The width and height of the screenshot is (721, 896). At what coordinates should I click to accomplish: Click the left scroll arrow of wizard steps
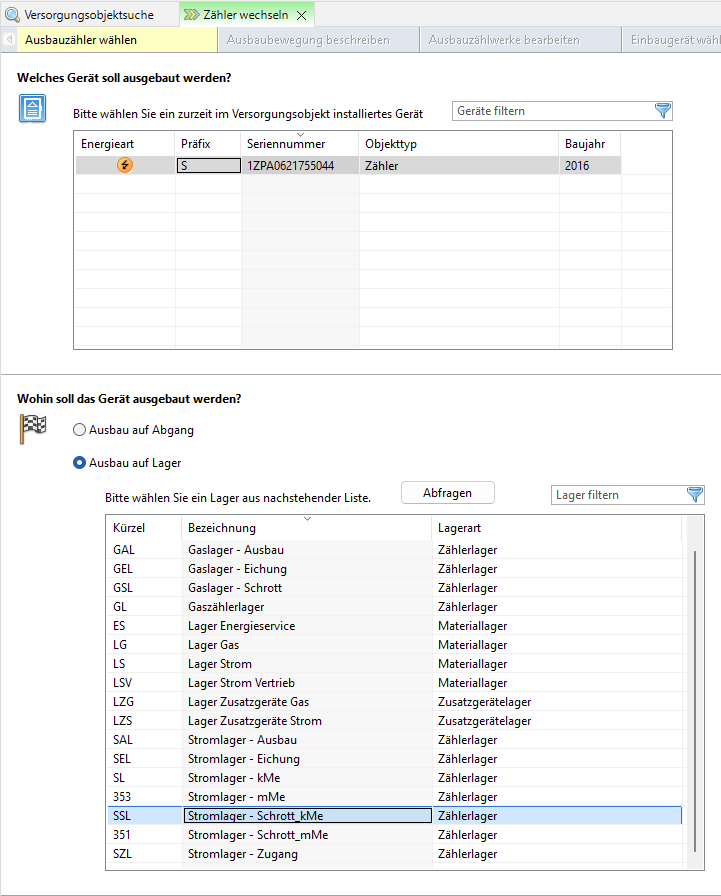coord(8,40)
